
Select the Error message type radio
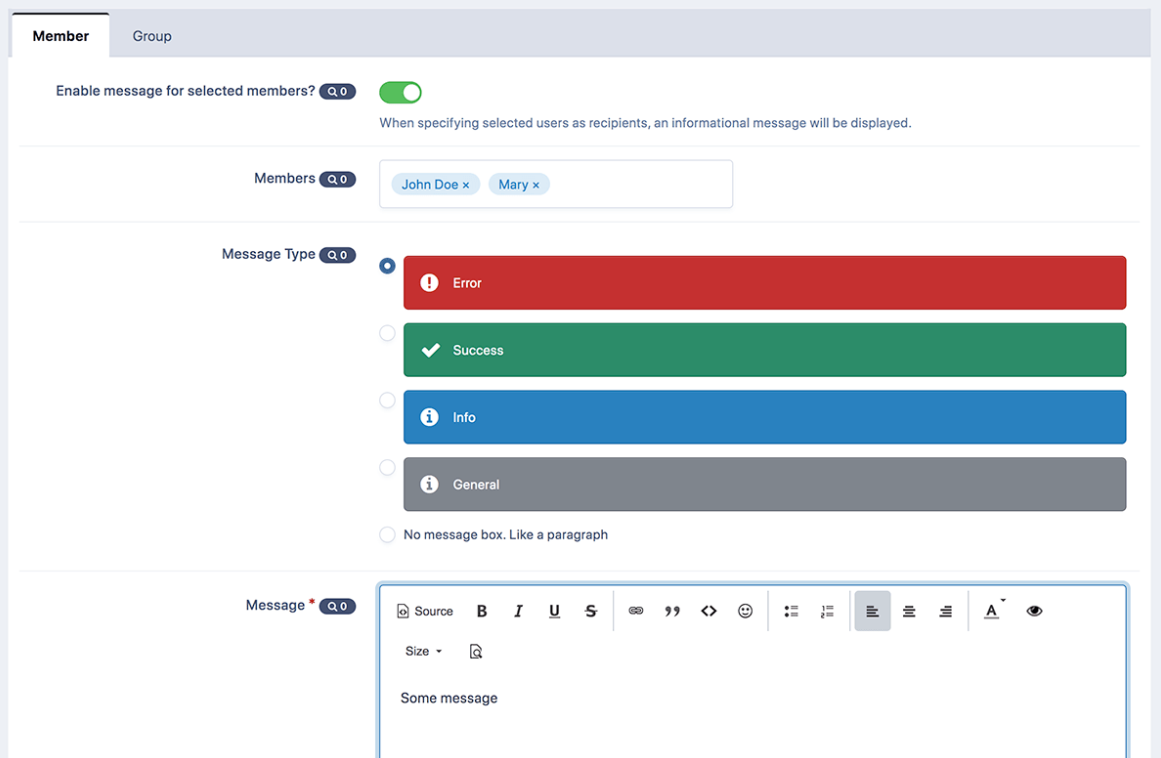point(387,265)
